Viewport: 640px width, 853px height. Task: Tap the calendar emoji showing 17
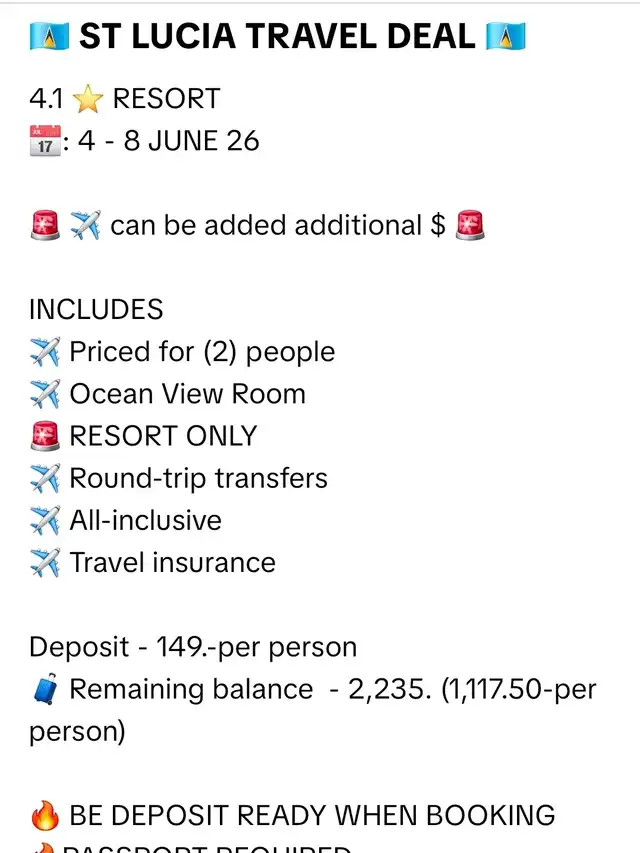click(45, 140)
